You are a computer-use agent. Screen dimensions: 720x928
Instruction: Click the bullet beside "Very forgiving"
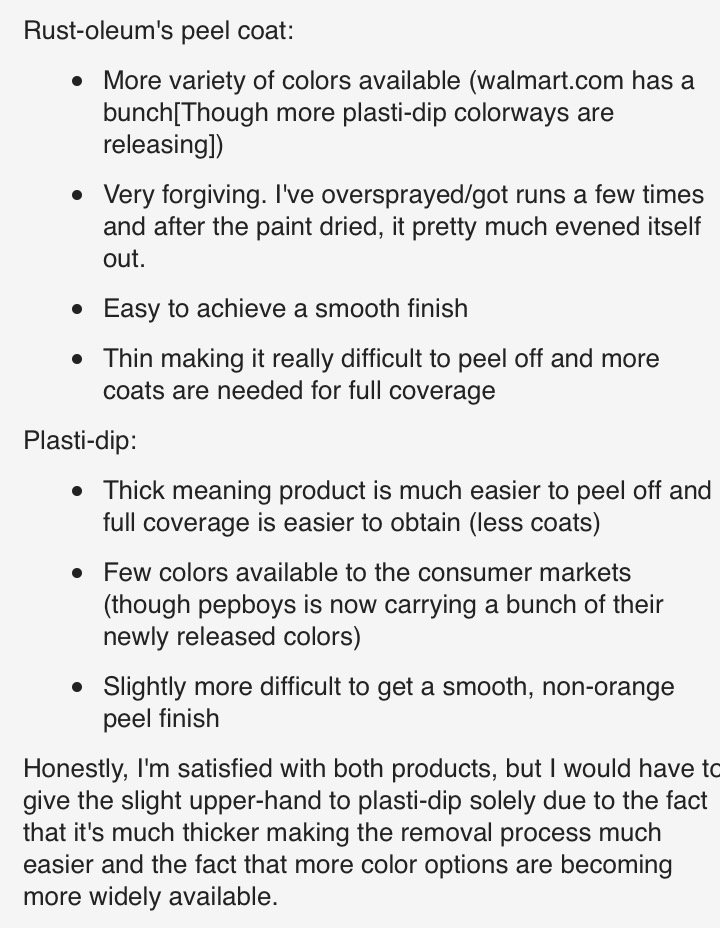77,195
